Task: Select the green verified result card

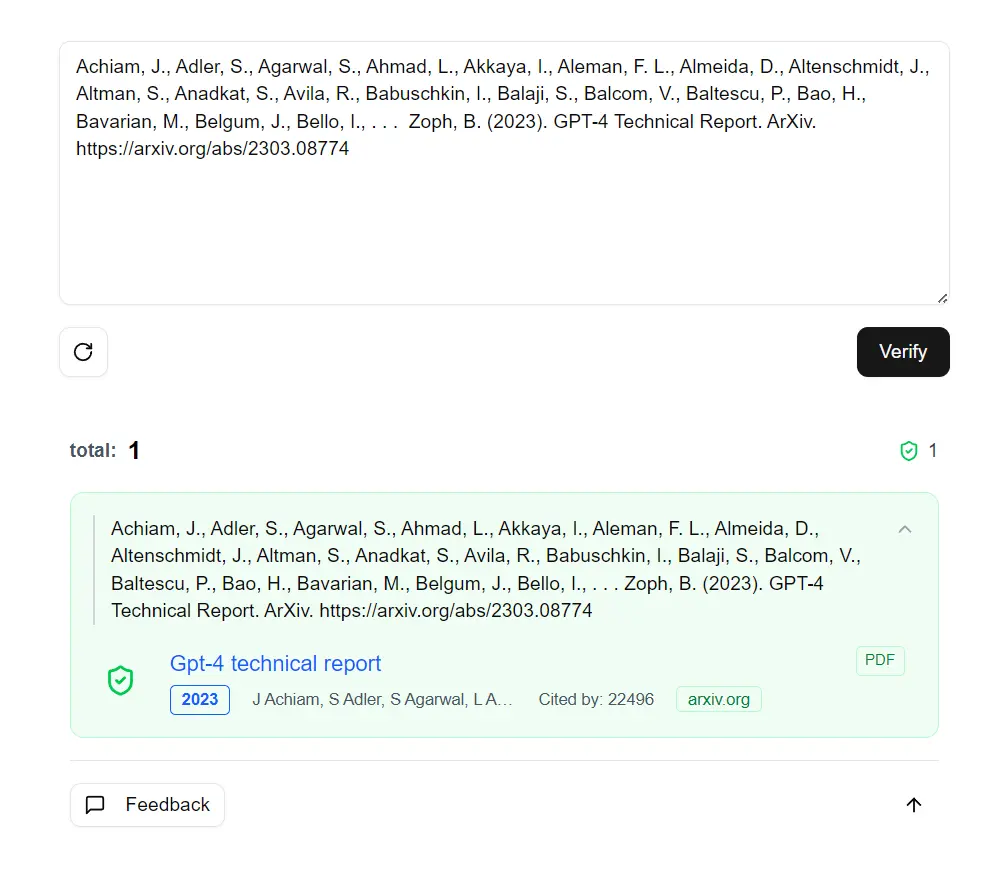Action: pos(504,614)
